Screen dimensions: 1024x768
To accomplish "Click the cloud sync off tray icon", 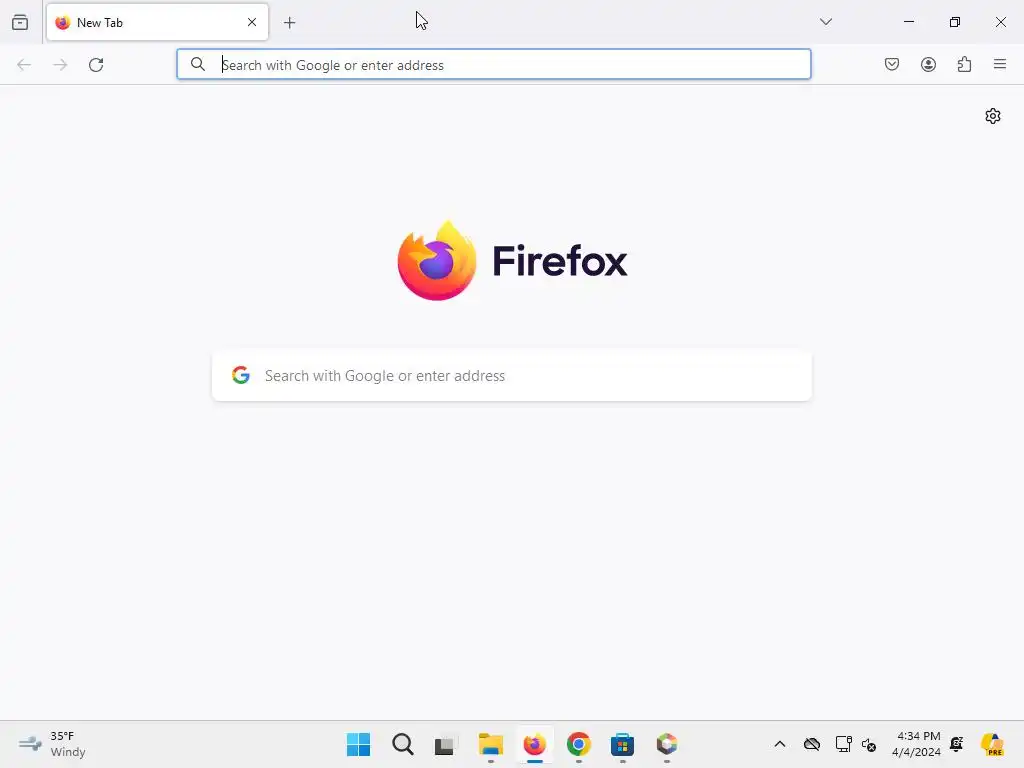I will pyautogui.click(x=812, y=744).
